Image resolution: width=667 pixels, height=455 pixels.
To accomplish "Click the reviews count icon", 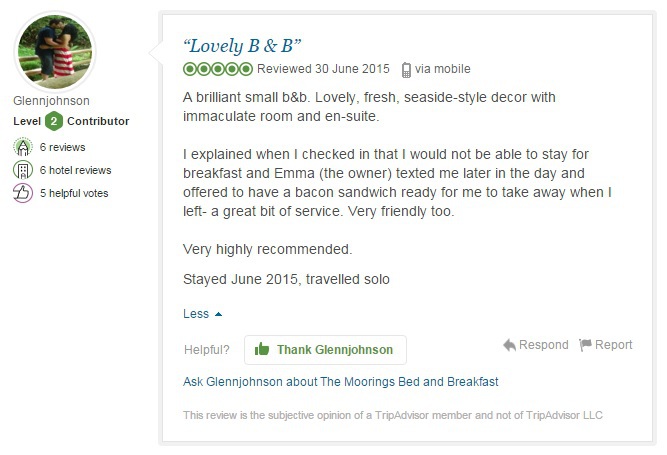I will (23, 147).
